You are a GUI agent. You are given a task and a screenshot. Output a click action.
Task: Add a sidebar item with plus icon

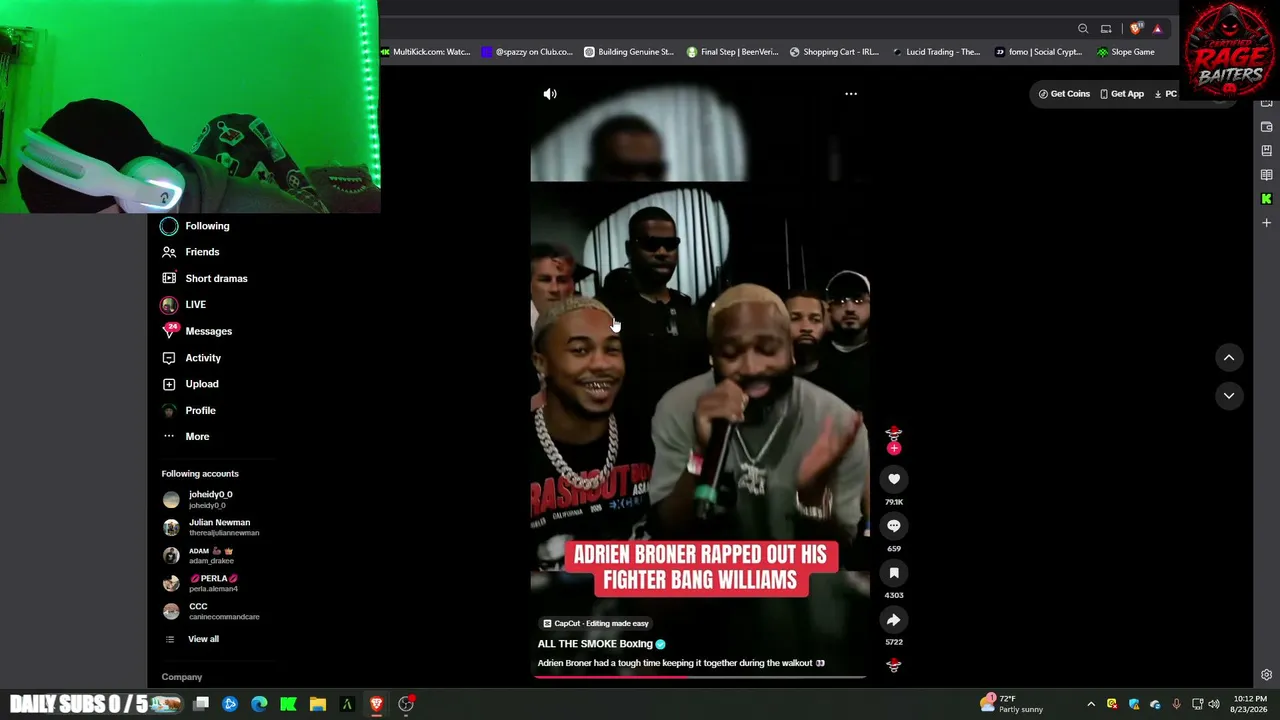1266,223
